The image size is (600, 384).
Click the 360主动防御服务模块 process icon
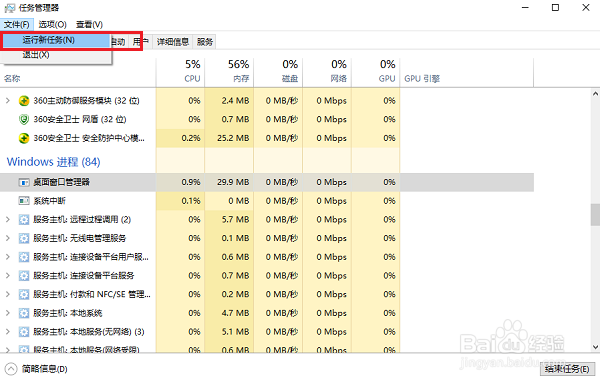(24, 101)
